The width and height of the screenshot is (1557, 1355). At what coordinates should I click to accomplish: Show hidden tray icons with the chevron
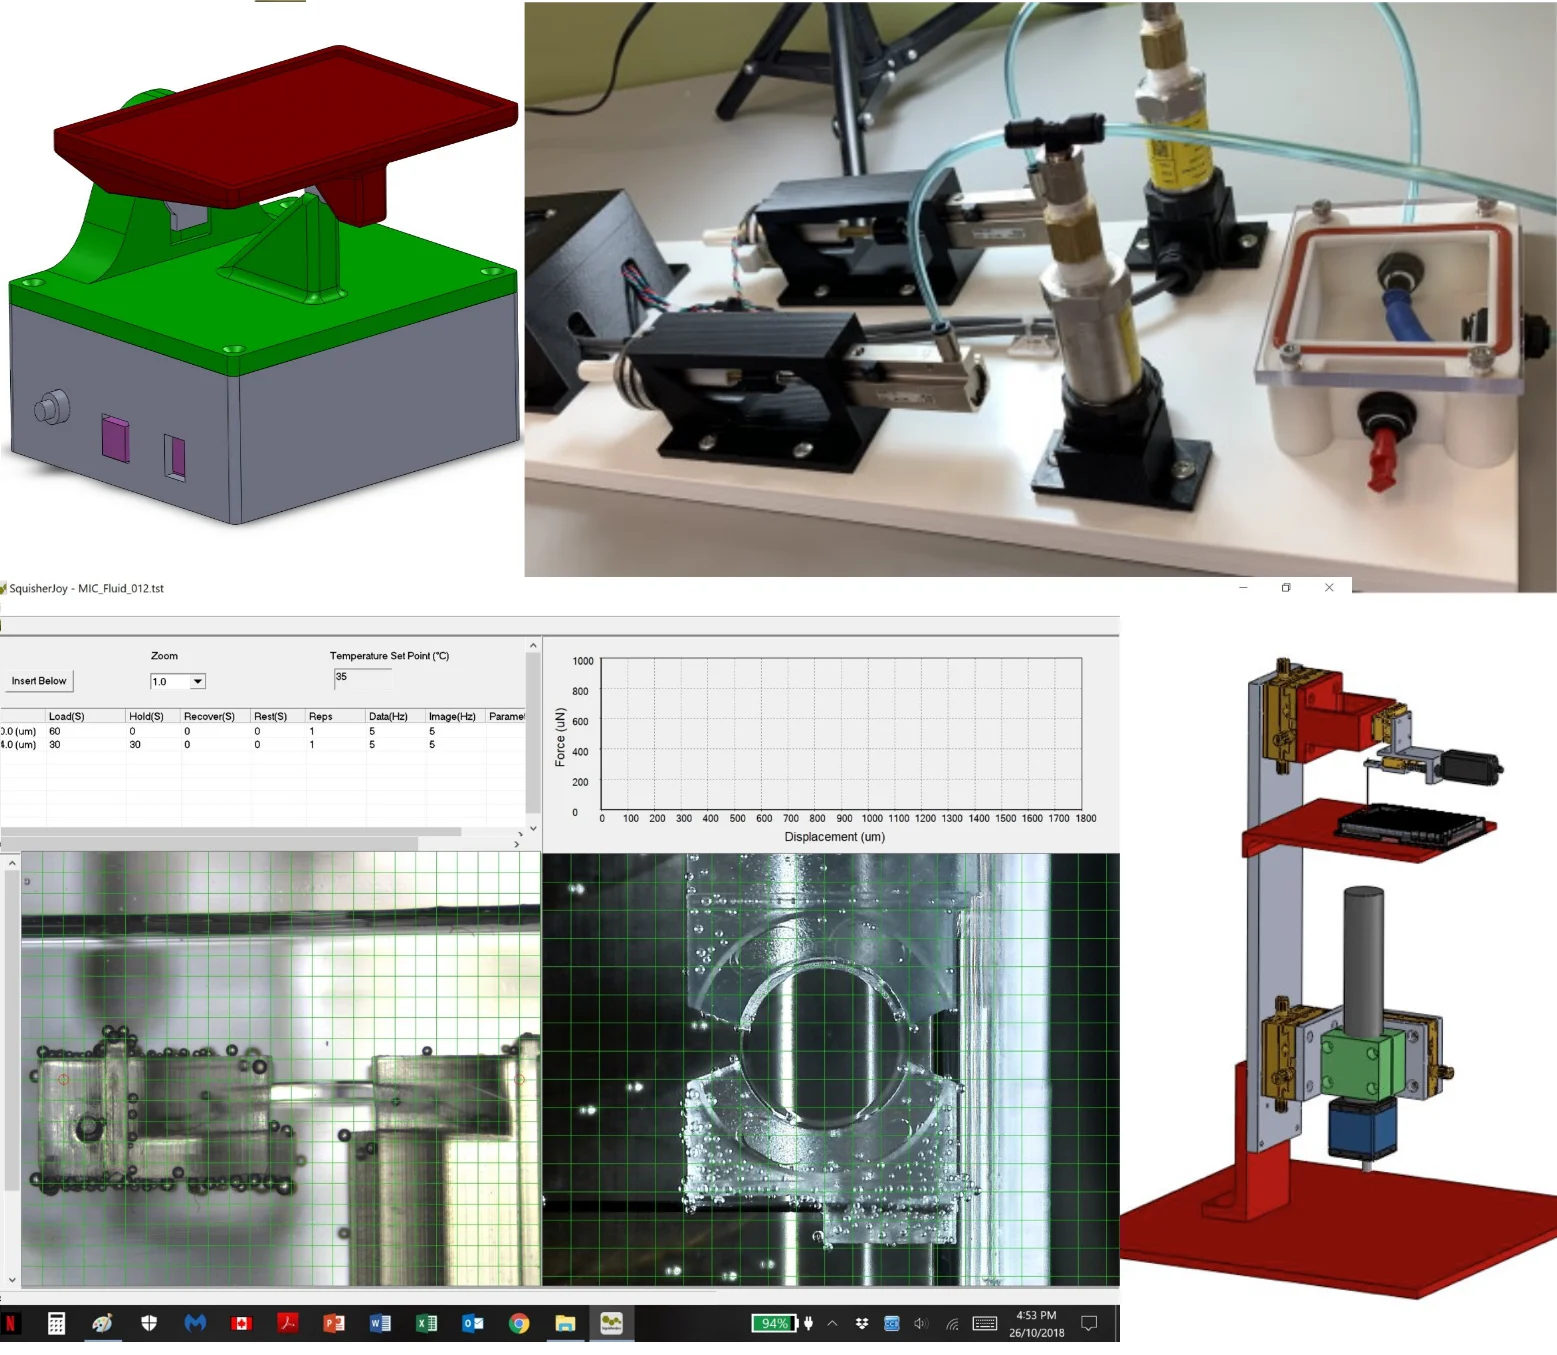[832, 1323]
